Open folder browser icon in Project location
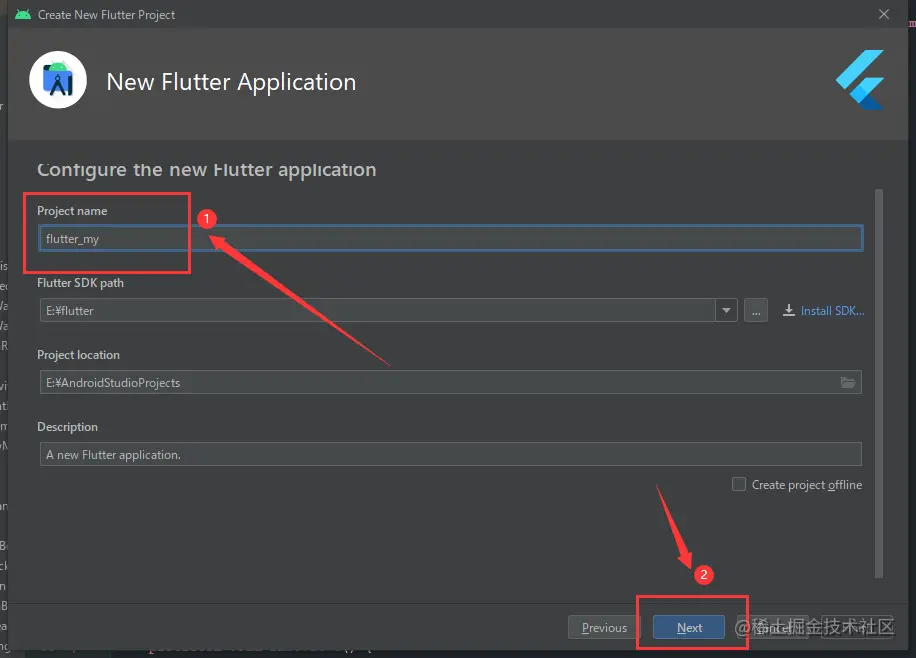 coord(848,382)
